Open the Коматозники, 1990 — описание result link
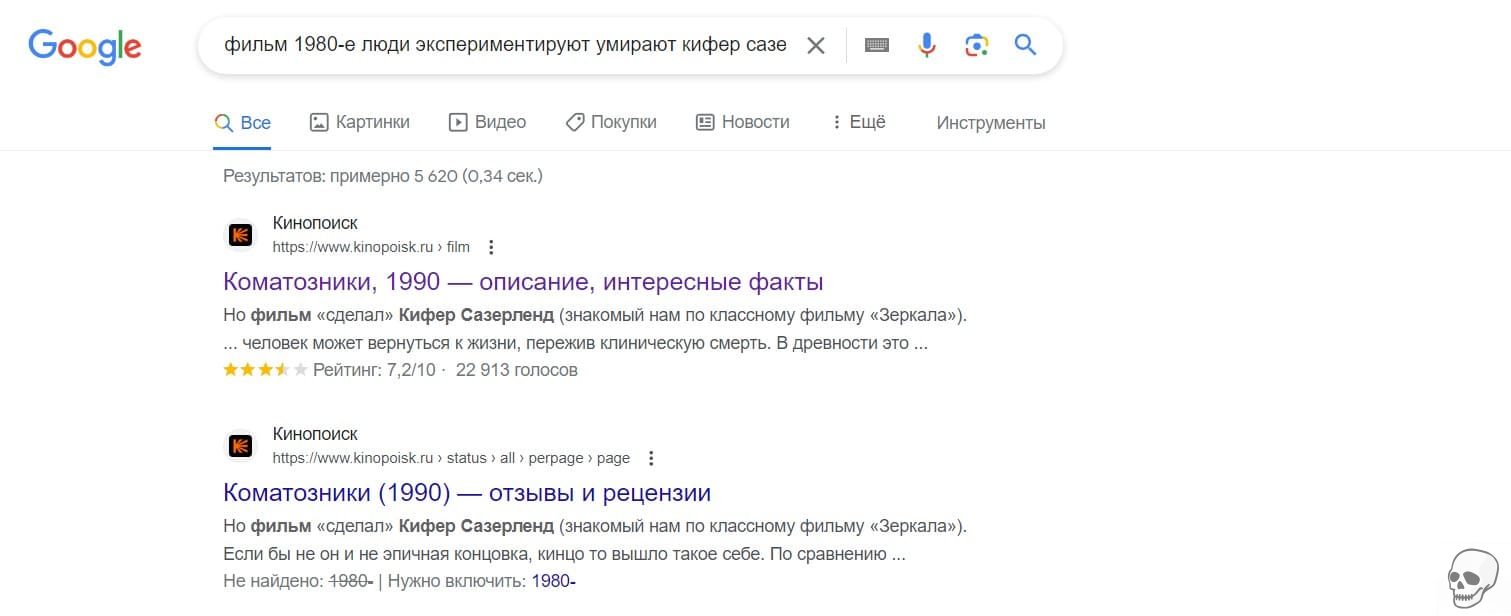Screen dimensions: 1511x616 click(x=523, y=281)
